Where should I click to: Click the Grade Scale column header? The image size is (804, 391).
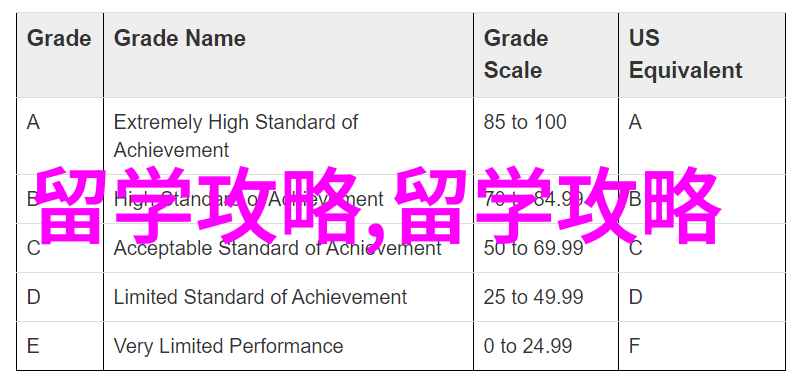(x=546, y=55)
